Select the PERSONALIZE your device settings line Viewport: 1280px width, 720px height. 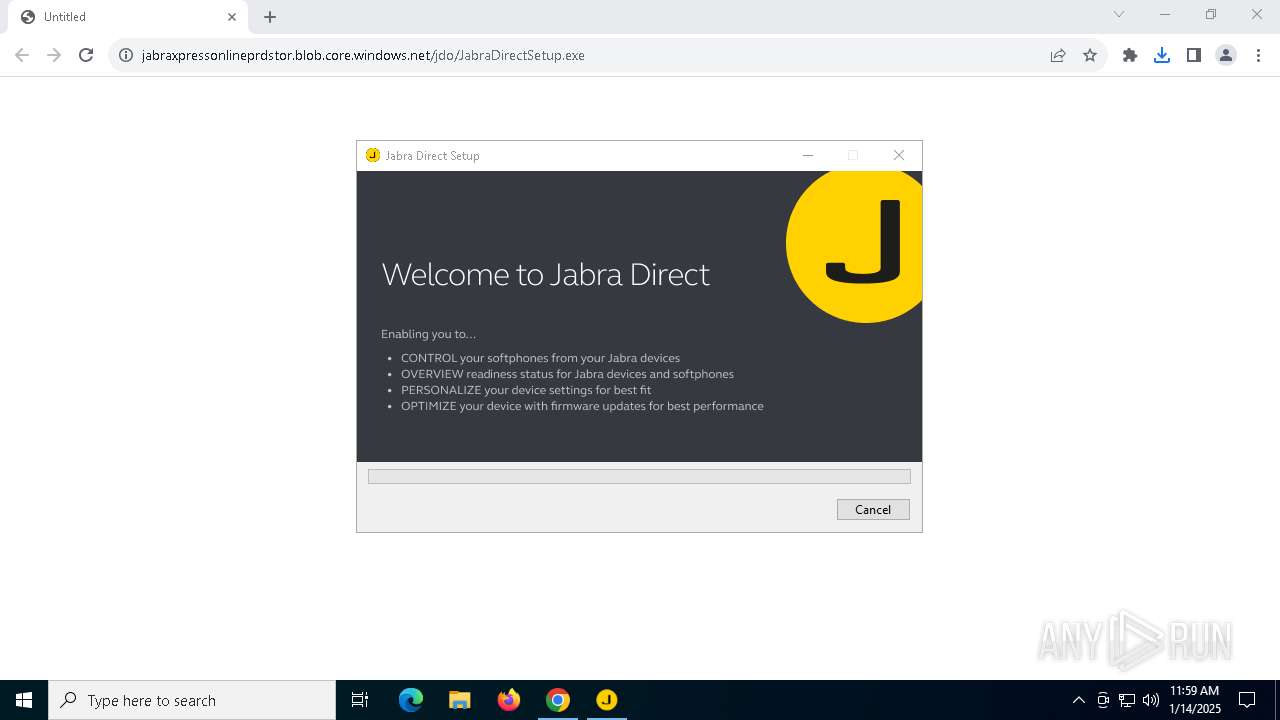(x=526, y=390)
